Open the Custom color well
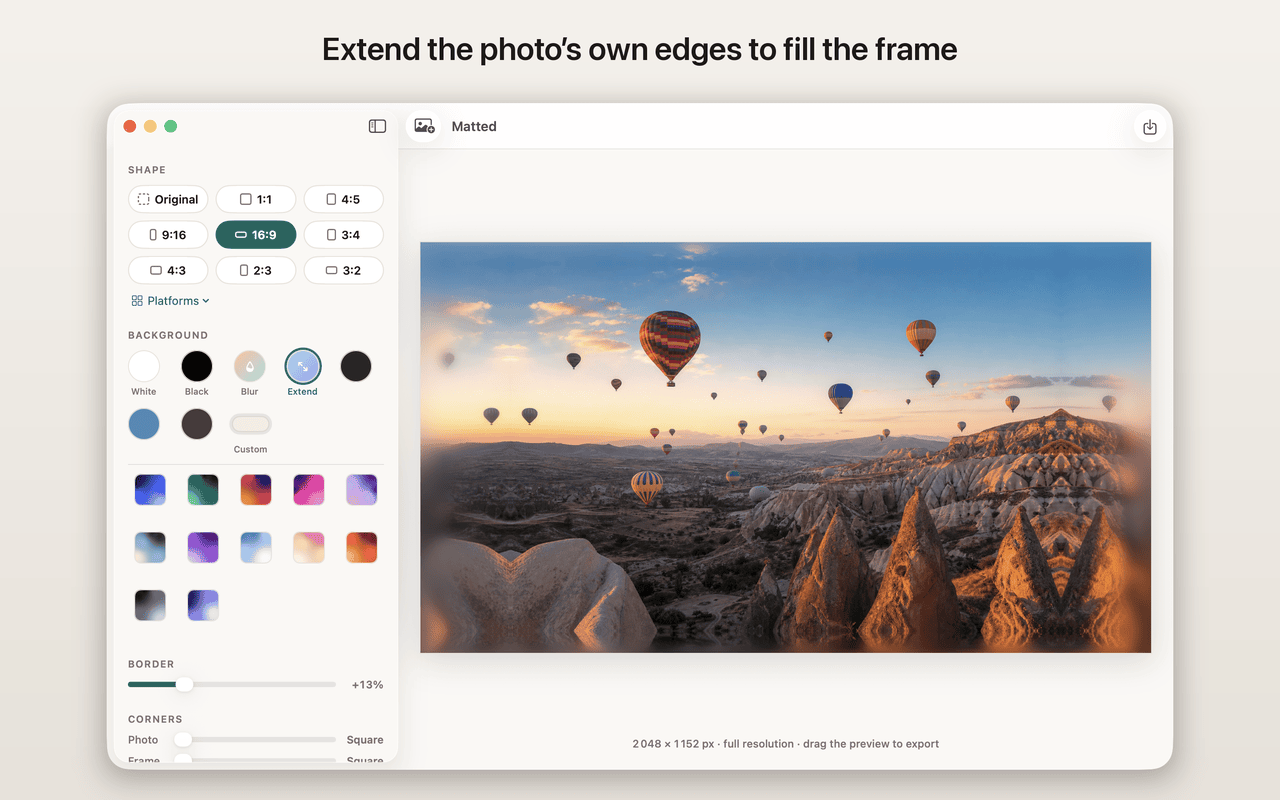Screen dimensions: 1280x800 [x=250, y=424]
